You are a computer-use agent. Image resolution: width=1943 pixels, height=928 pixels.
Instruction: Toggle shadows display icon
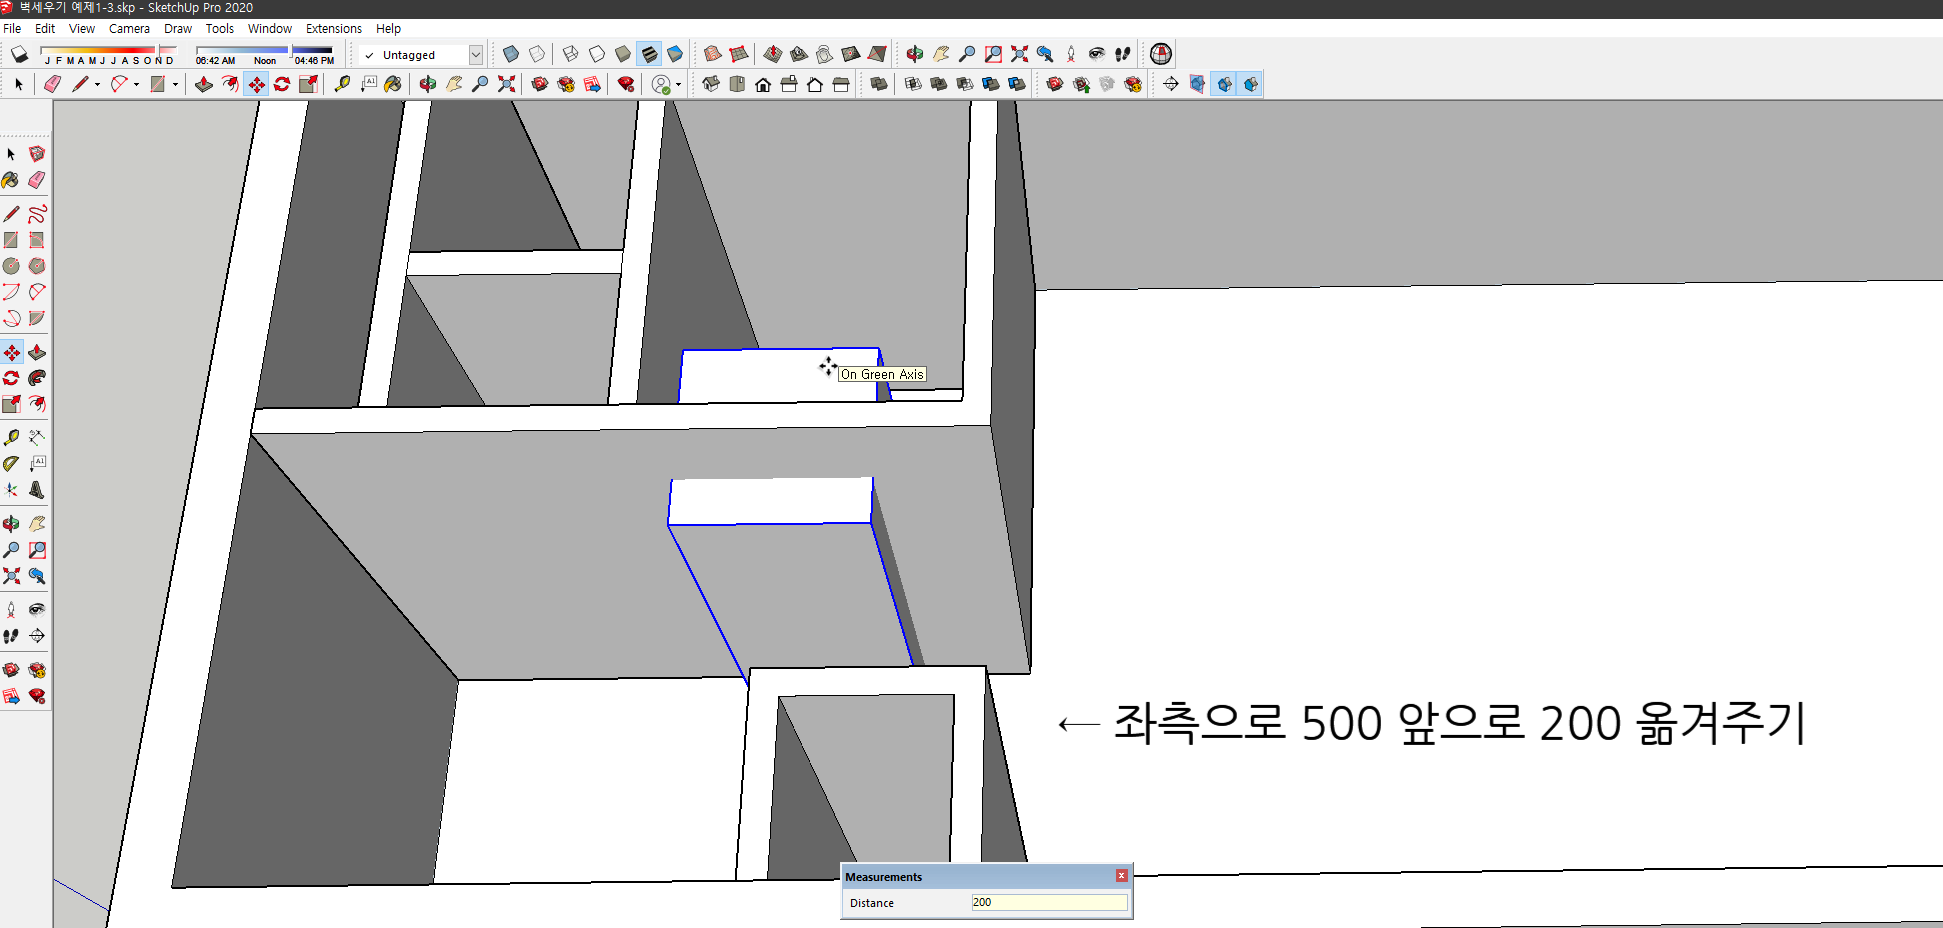click(x=19, y=54)
